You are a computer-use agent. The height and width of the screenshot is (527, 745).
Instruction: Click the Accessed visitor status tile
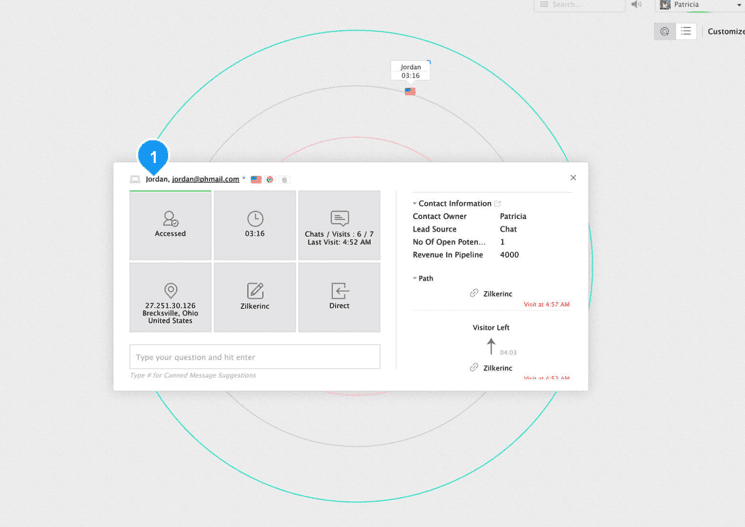click(170, 225)
